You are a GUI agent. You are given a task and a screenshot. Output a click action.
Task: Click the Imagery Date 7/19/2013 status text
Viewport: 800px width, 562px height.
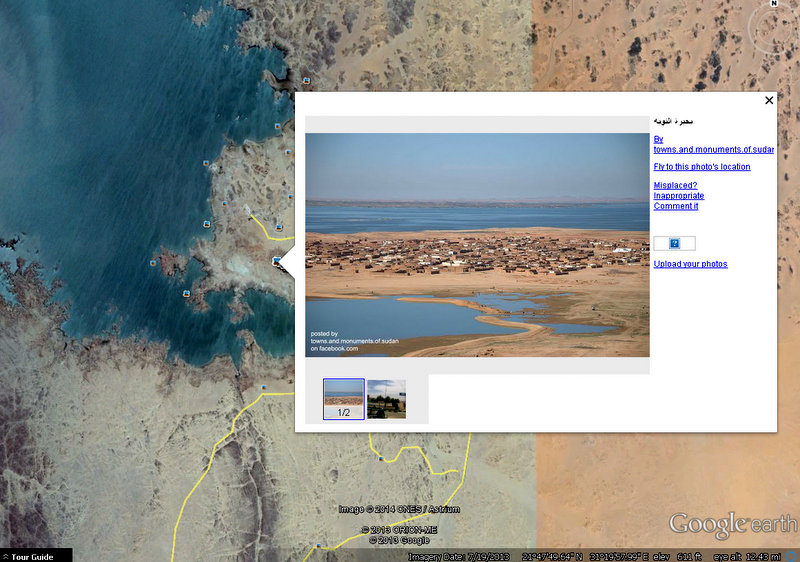pyautogui.click(x=457, y=557)
